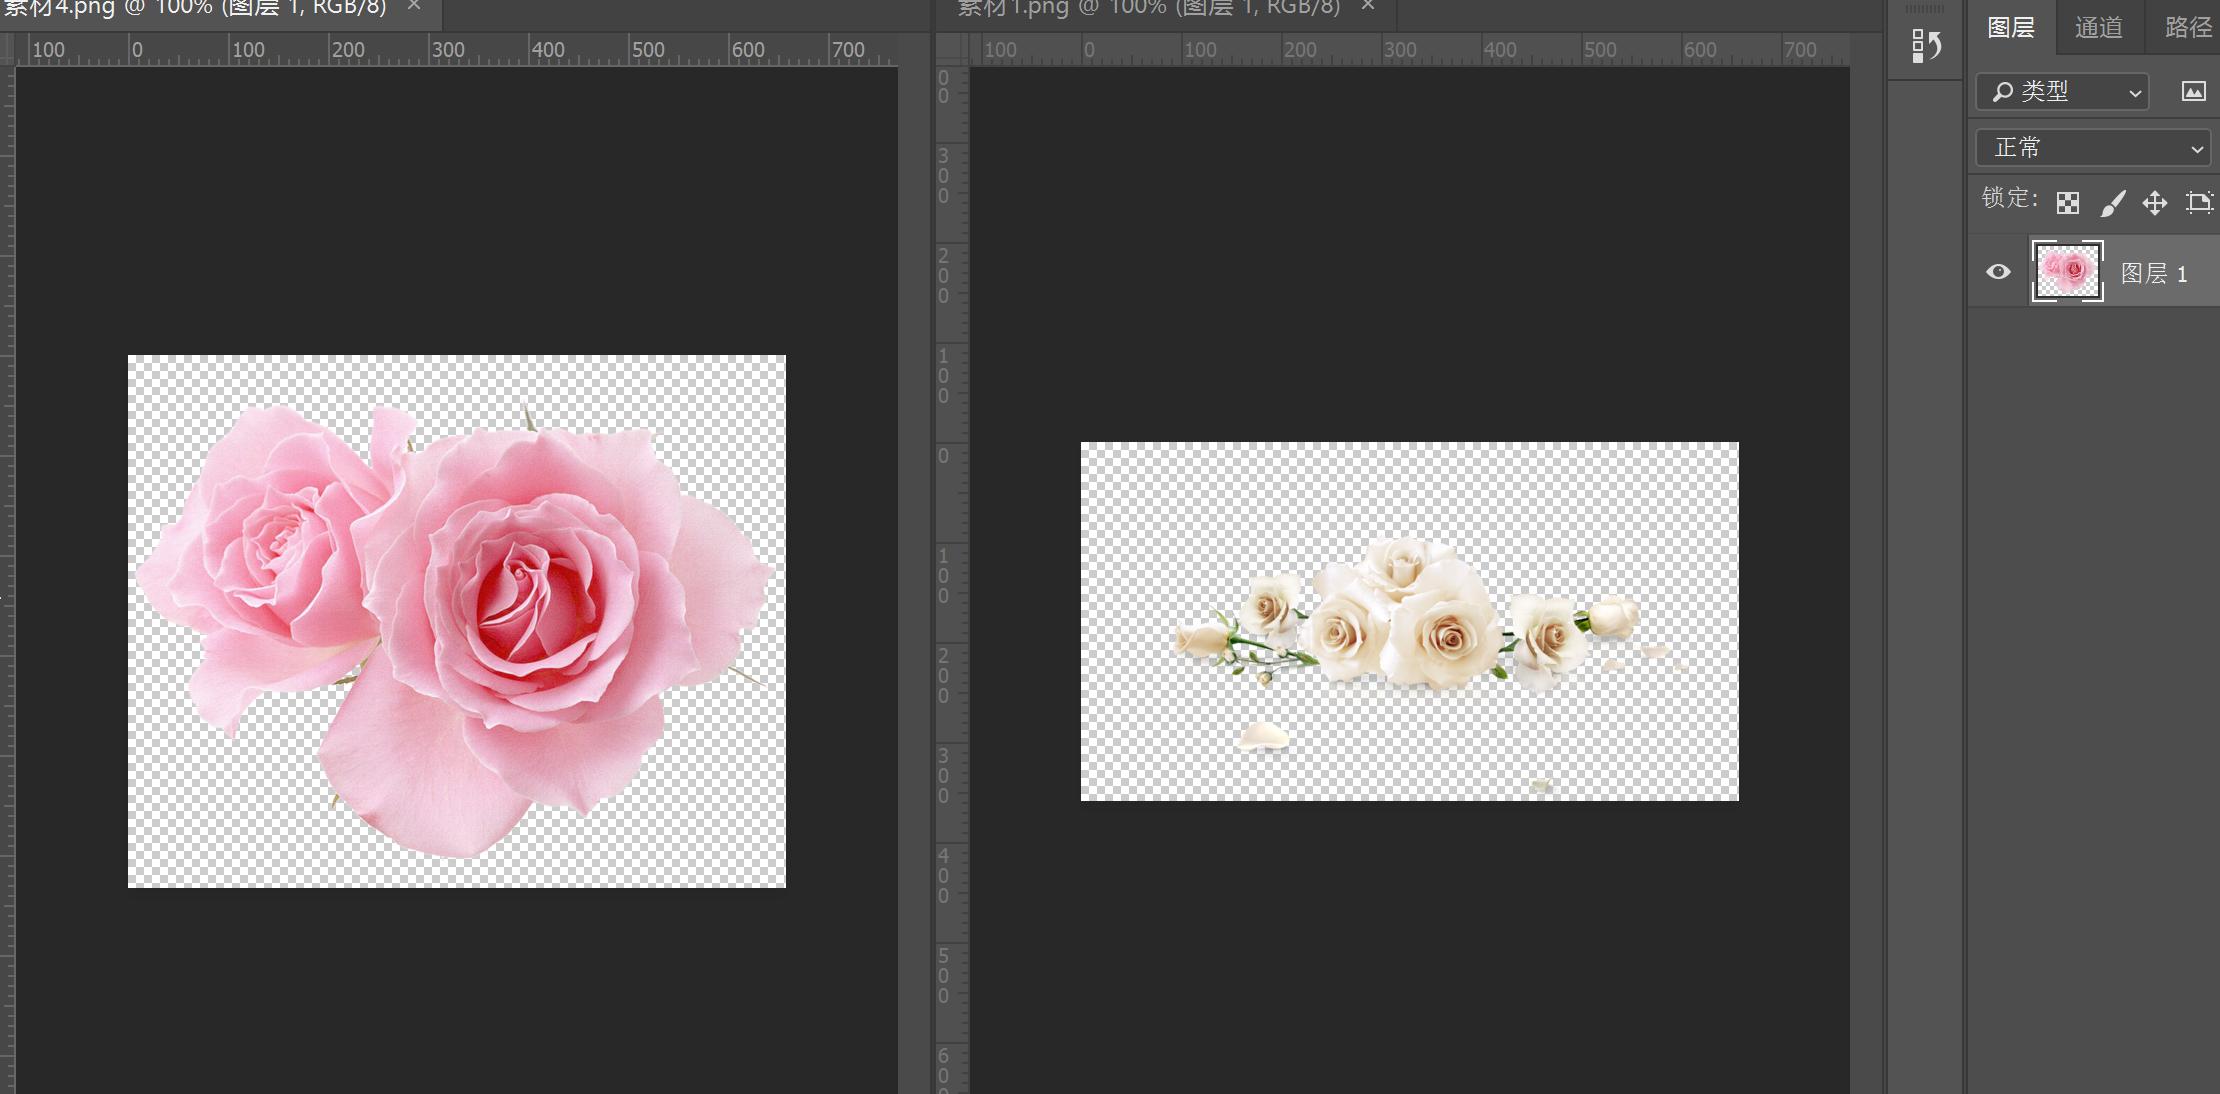Lock image pixels brush icon

coord(2112,203)
